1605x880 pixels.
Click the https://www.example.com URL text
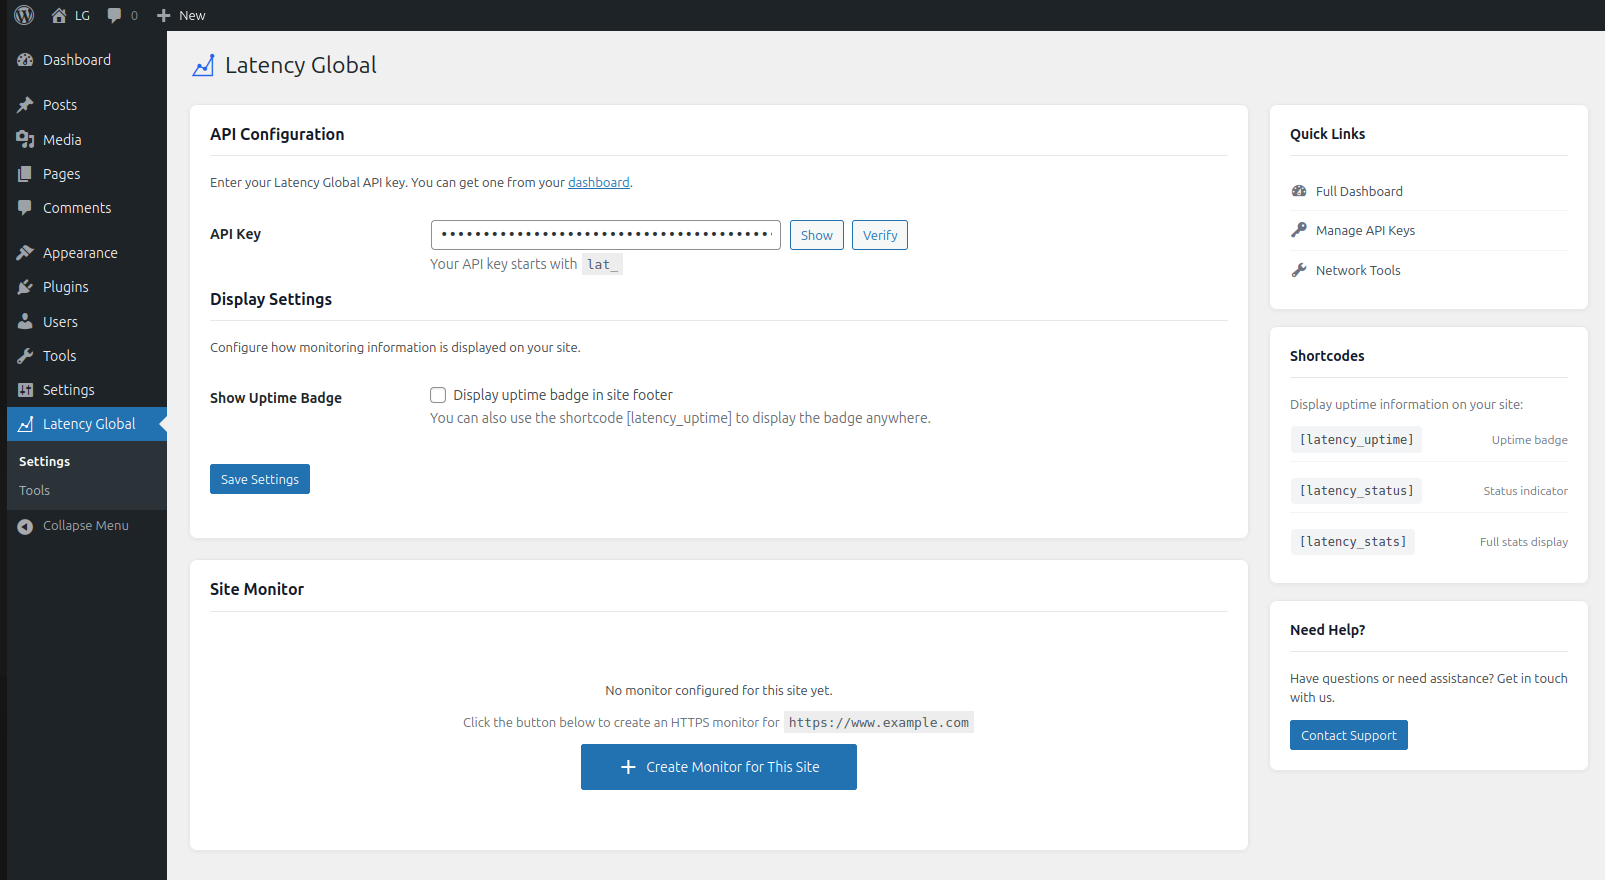point(879,723)
